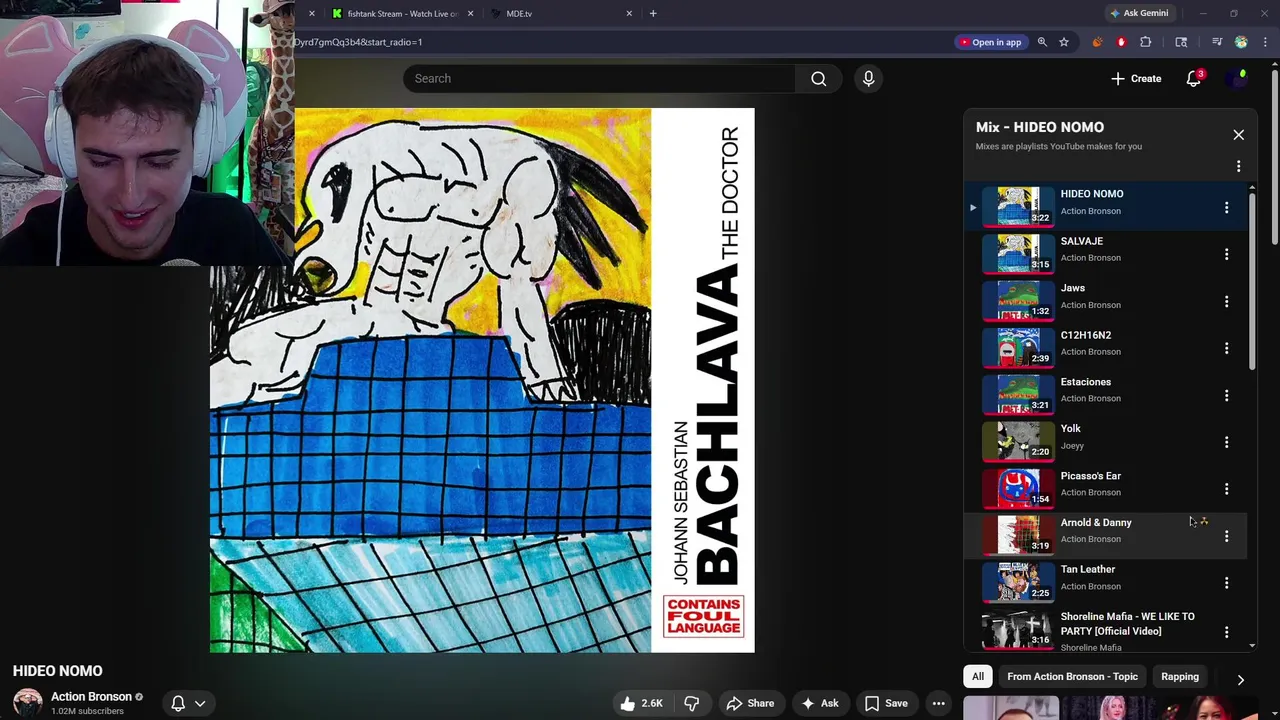Click the Mix playlist panel scrollbar
The image size is (1280, 720).
click(1251, 280)
